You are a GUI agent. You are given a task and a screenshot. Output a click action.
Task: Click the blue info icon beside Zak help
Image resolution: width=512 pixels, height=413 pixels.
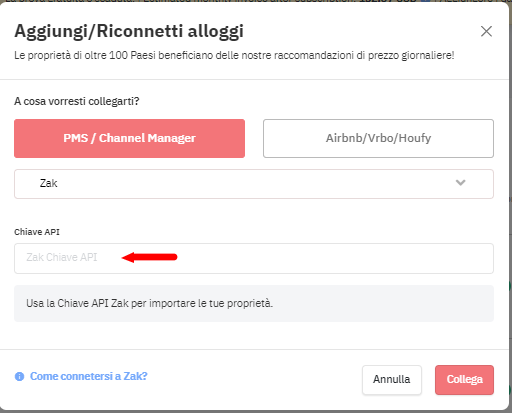tap(19, 376)
